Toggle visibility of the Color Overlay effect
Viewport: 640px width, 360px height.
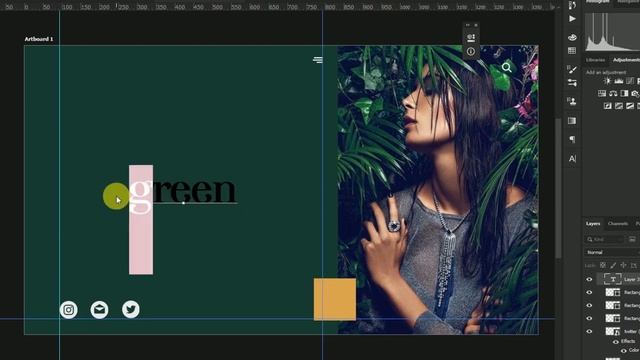point(623,351)
